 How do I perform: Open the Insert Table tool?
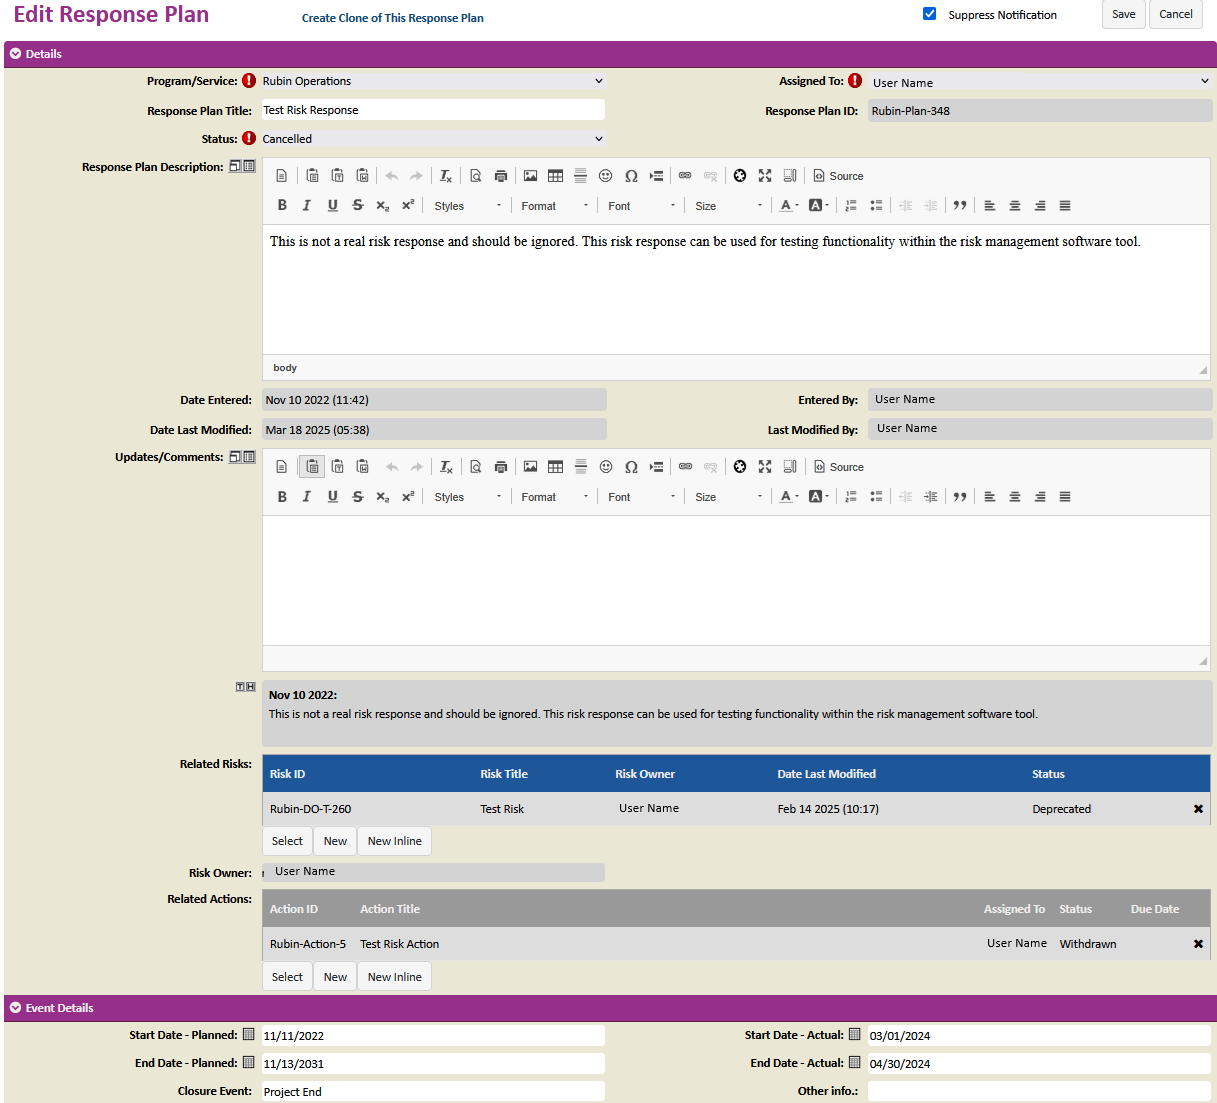pos(555,175)
